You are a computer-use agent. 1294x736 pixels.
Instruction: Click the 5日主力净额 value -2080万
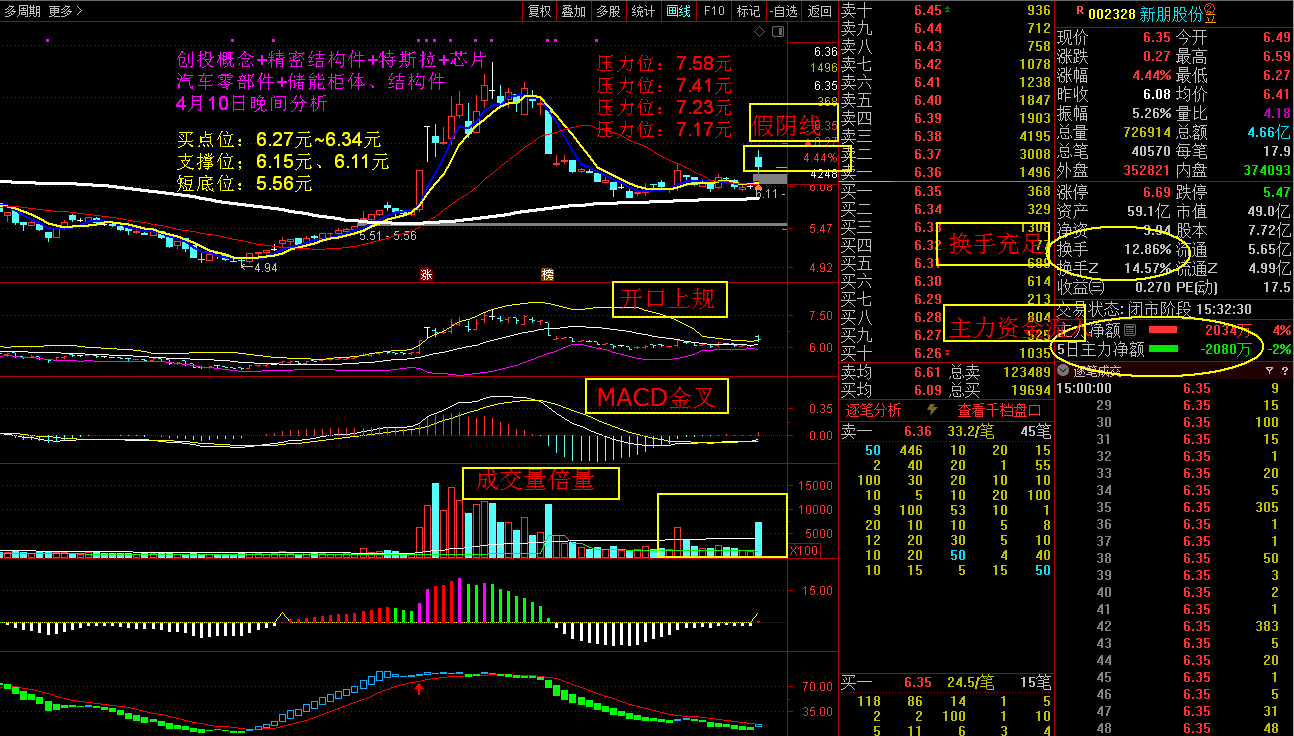tap(1225, 350)
